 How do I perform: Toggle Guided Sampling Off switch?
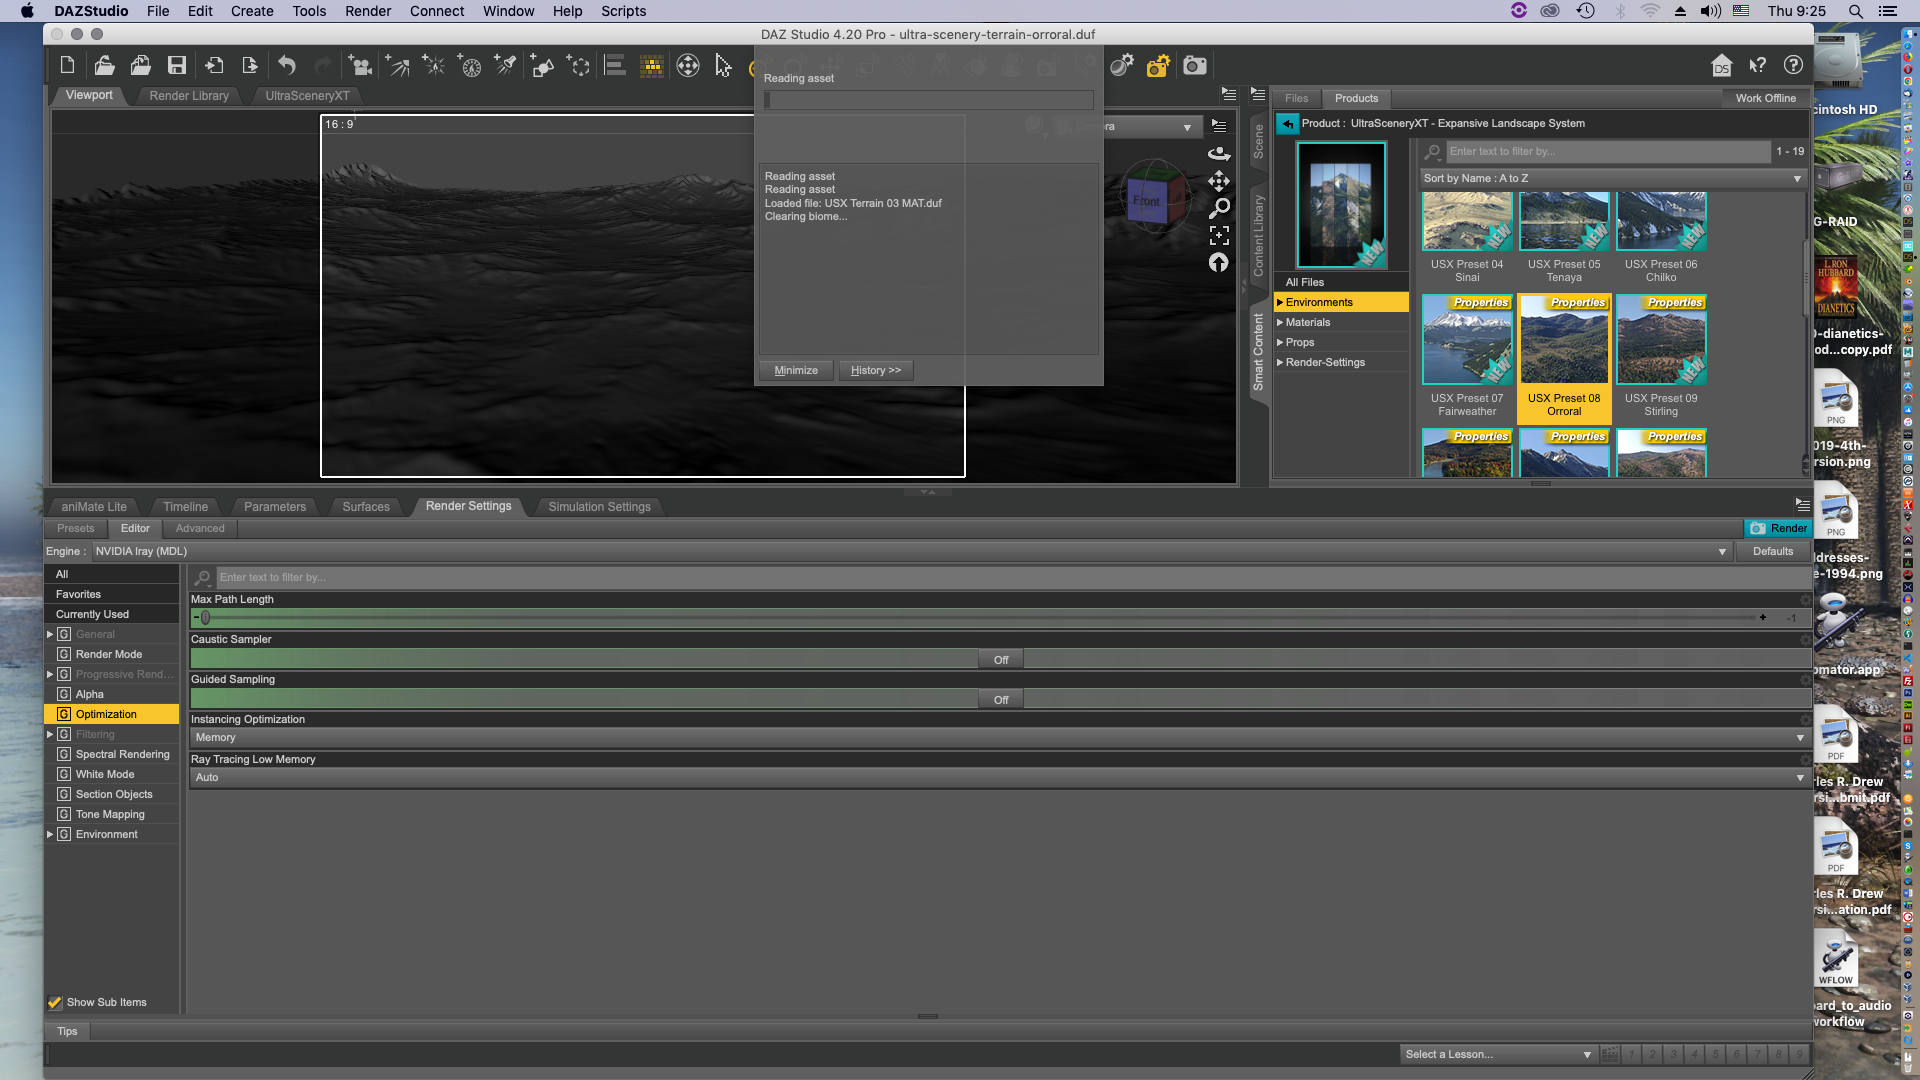[1000, 700]
